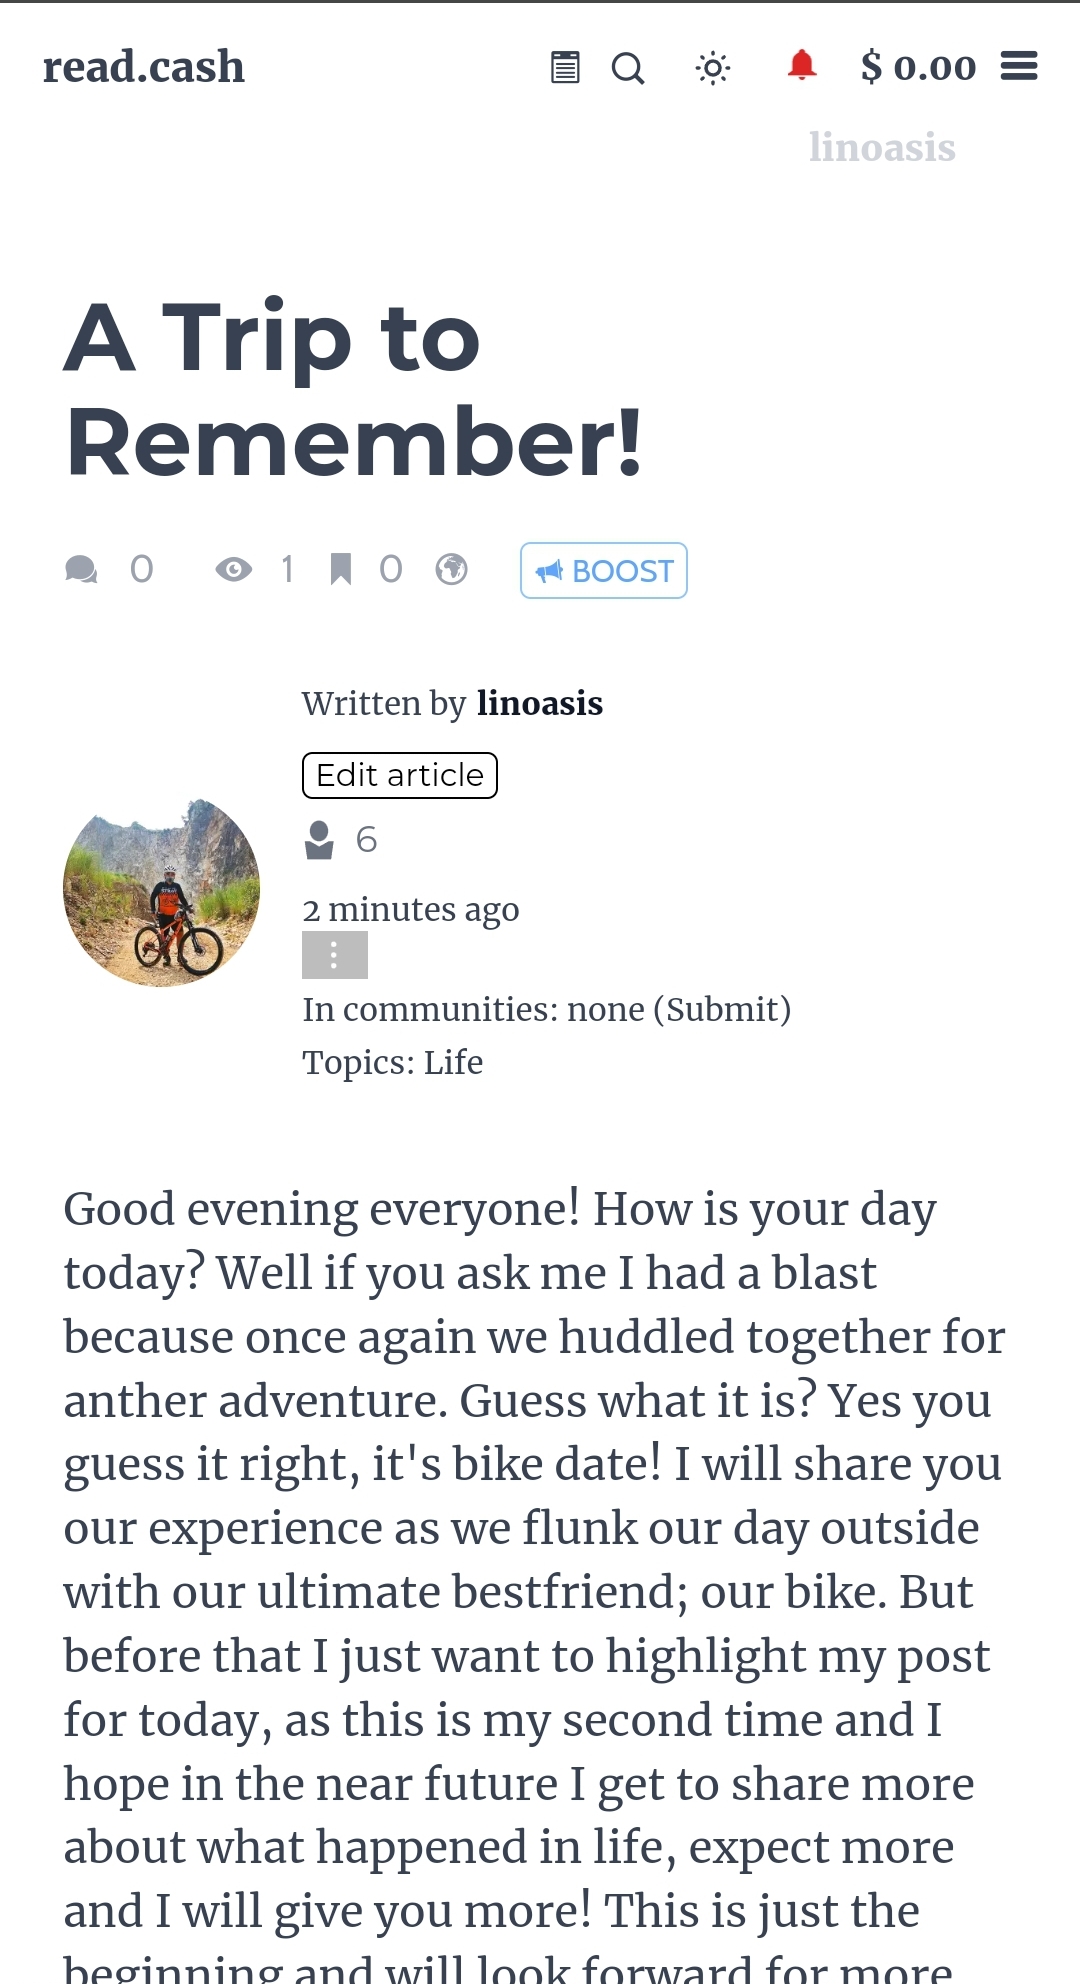View the author's avatar picture
Screen dimensions: 1080x1984
tap(162, 888)
